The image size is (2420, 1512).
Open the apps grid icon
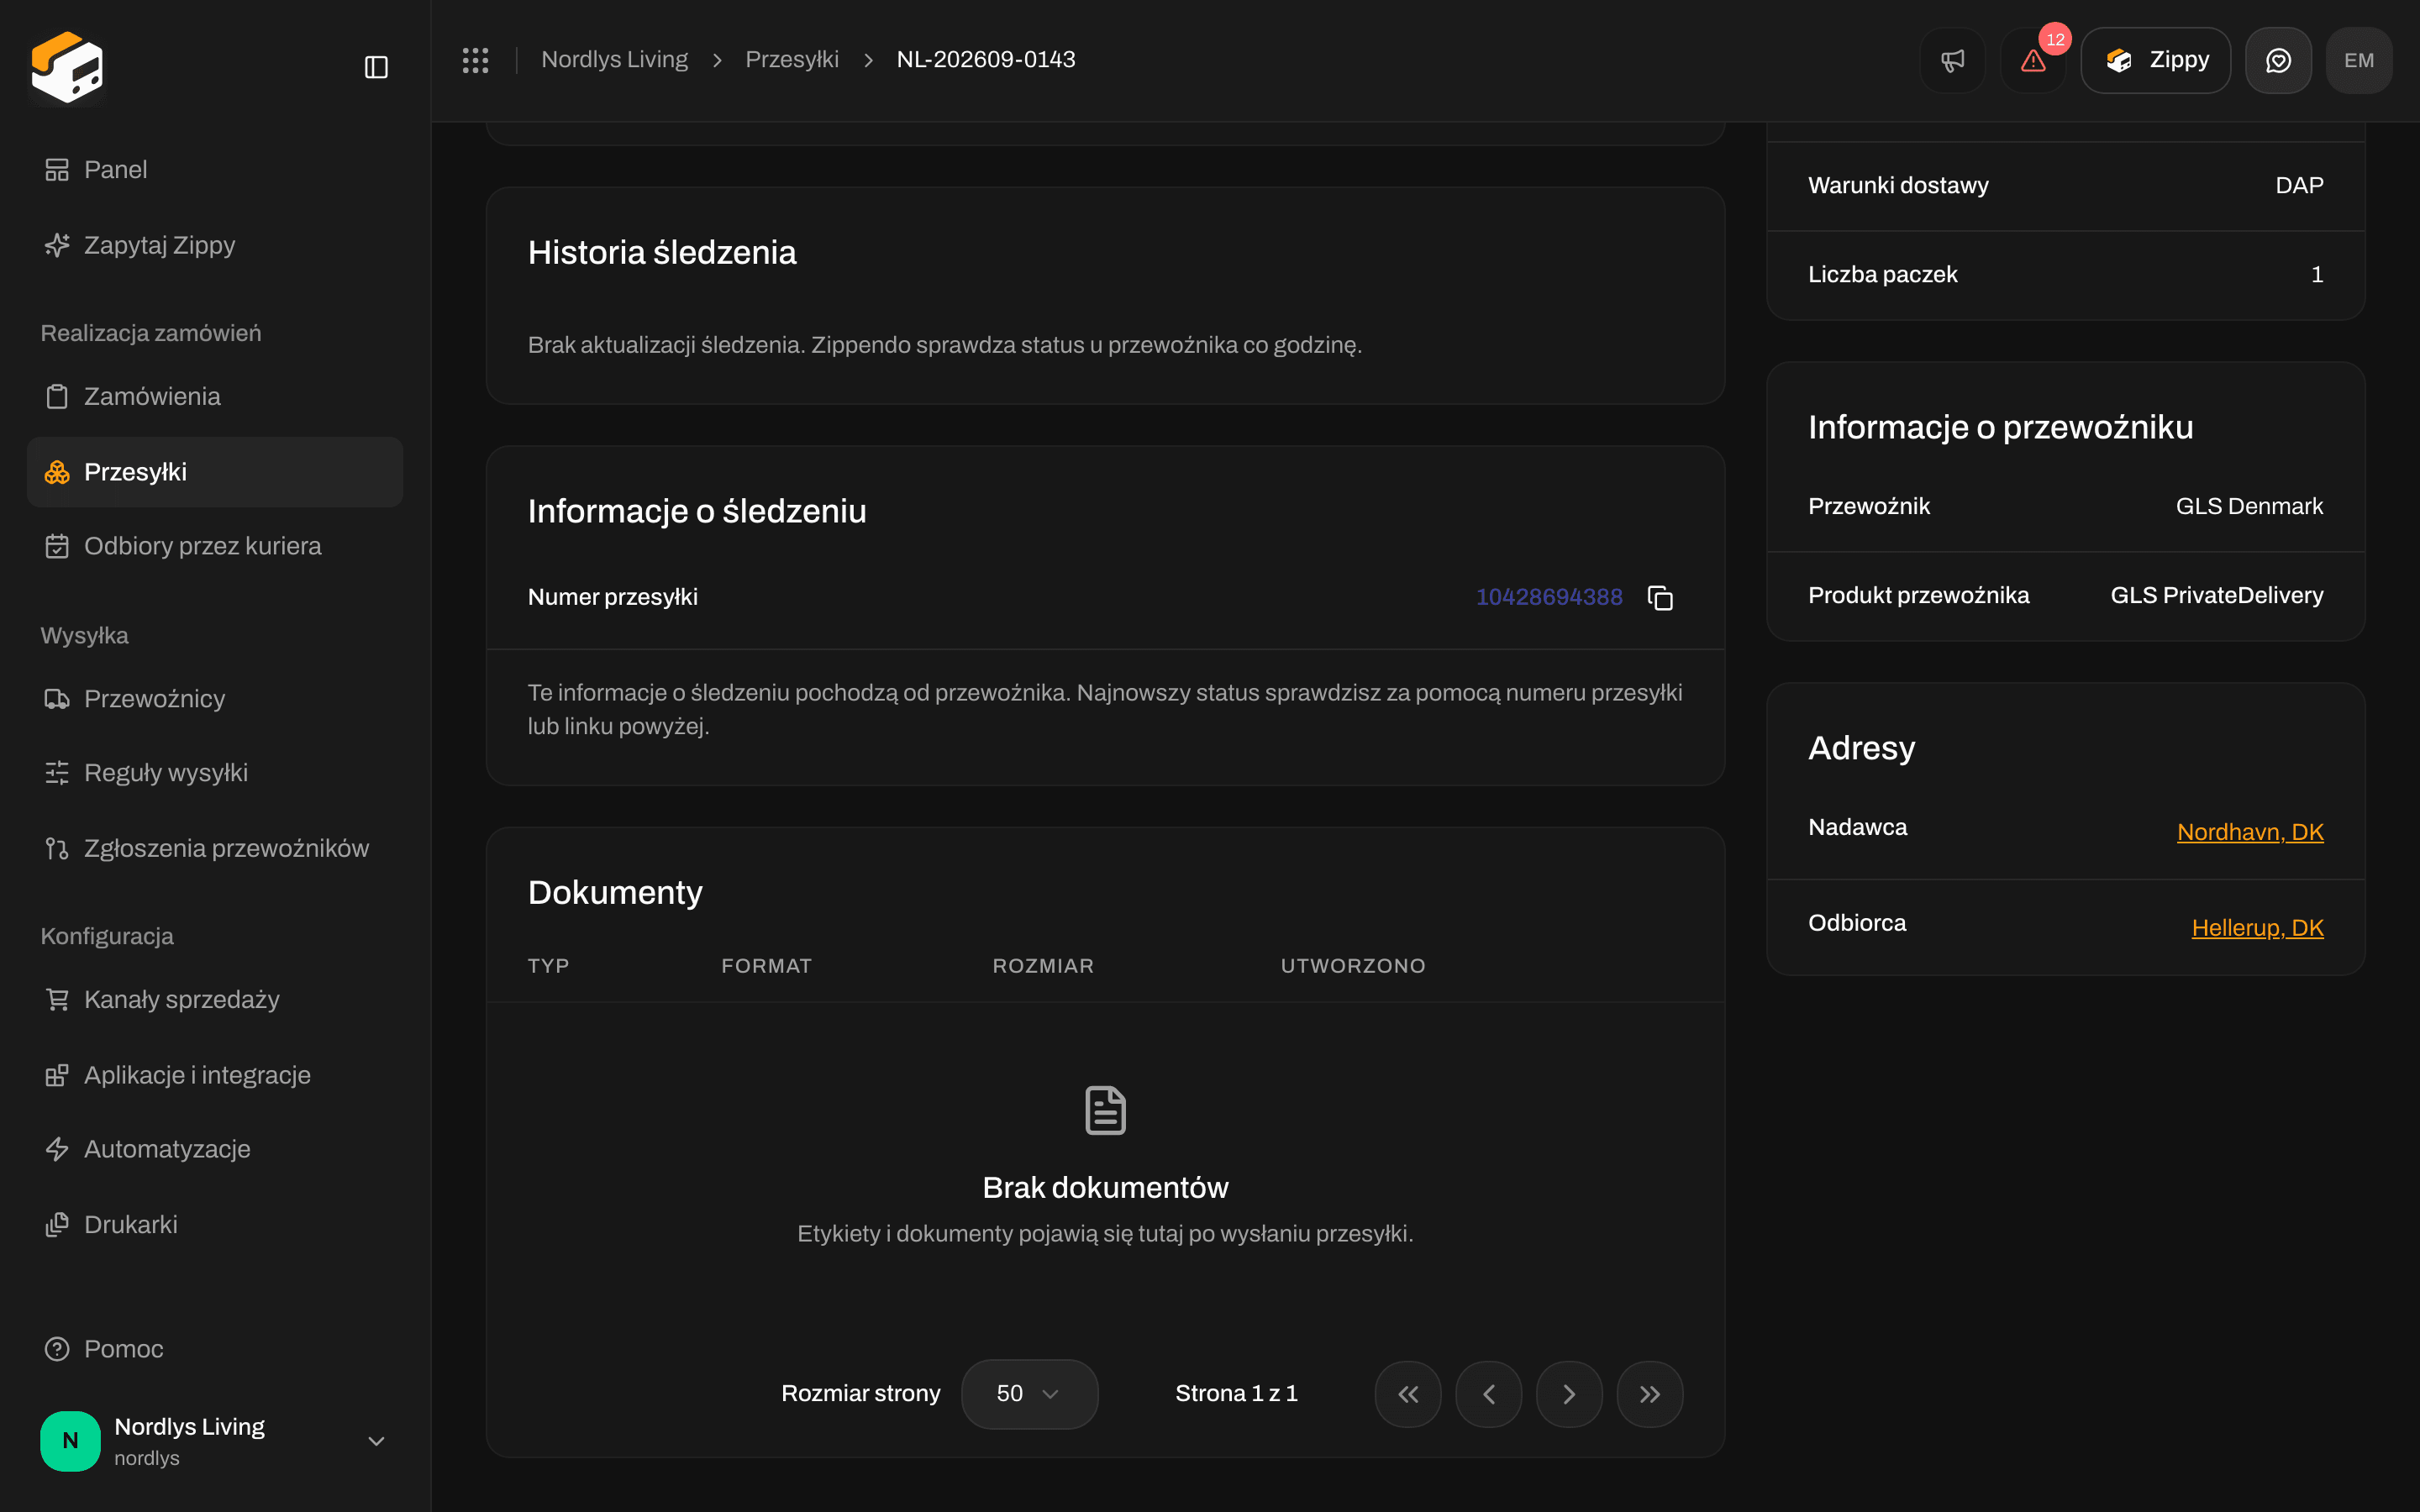[x=475, y=60]
